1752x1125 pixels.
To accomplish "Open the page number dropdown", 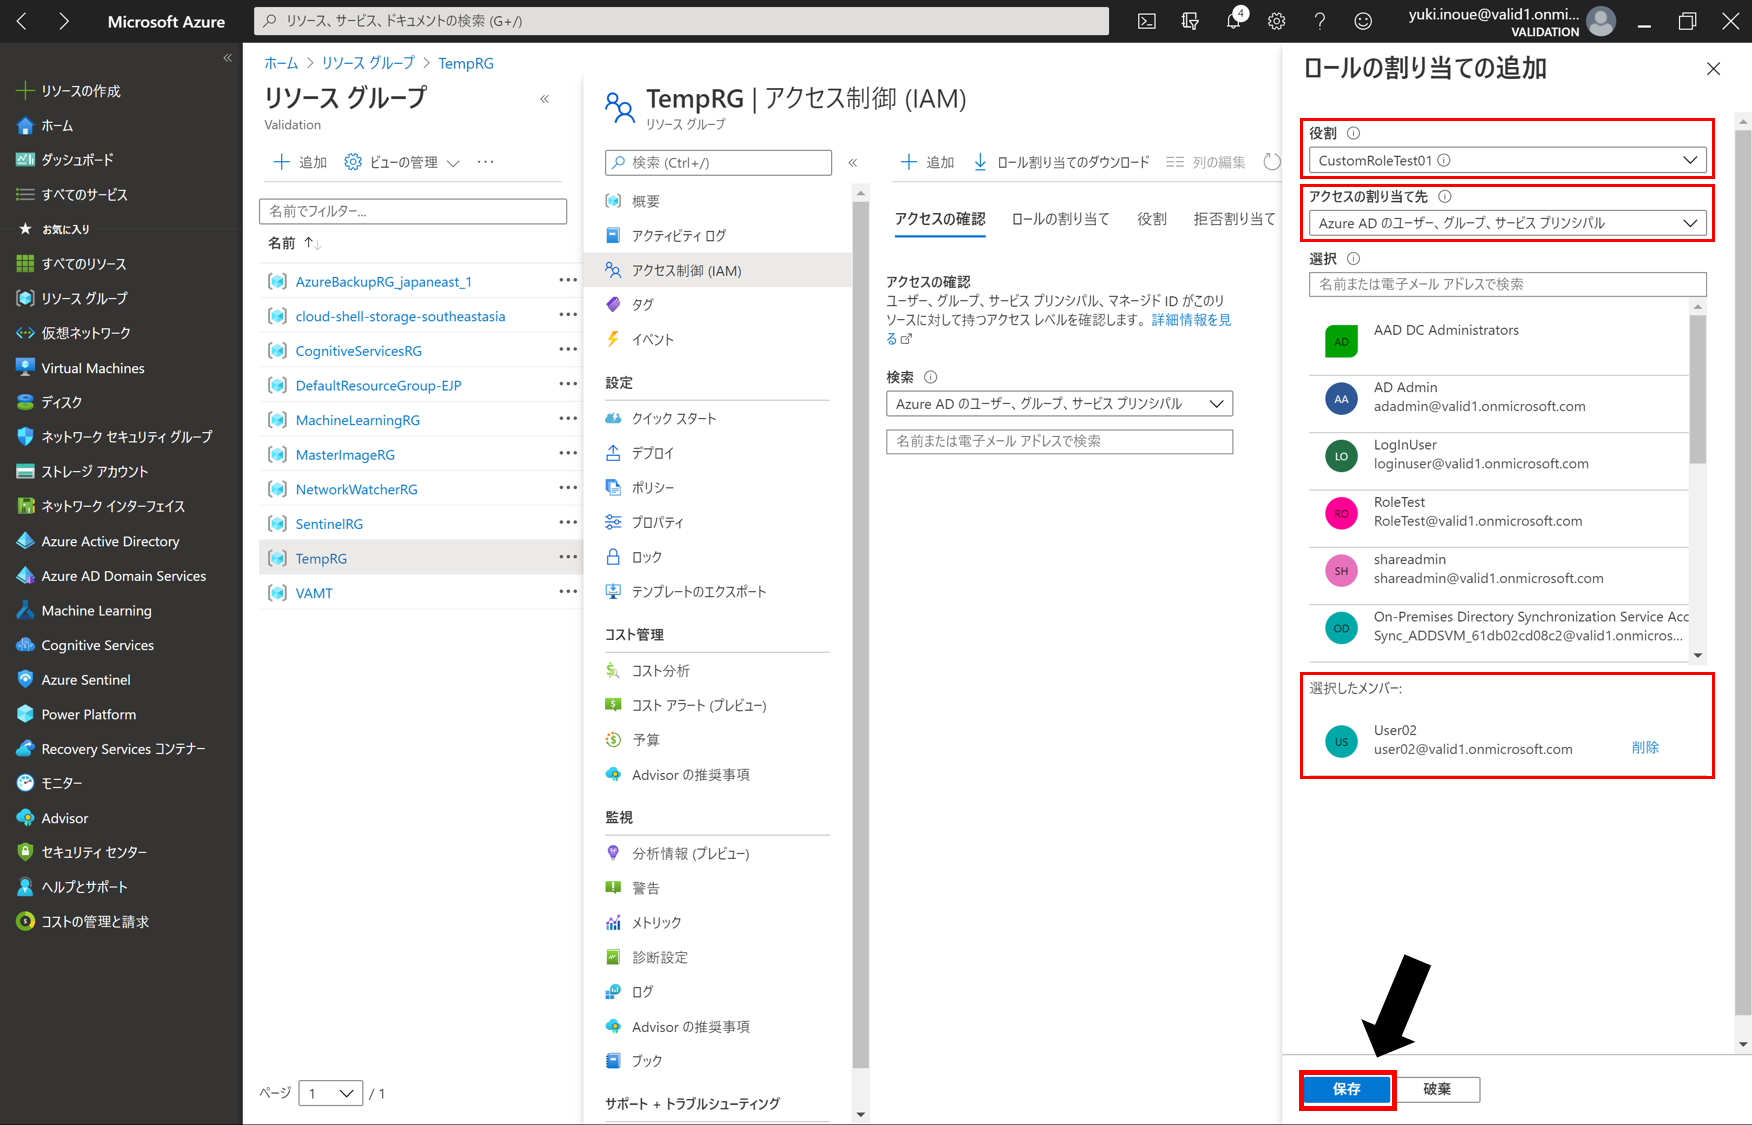I will pos(330,1093).
